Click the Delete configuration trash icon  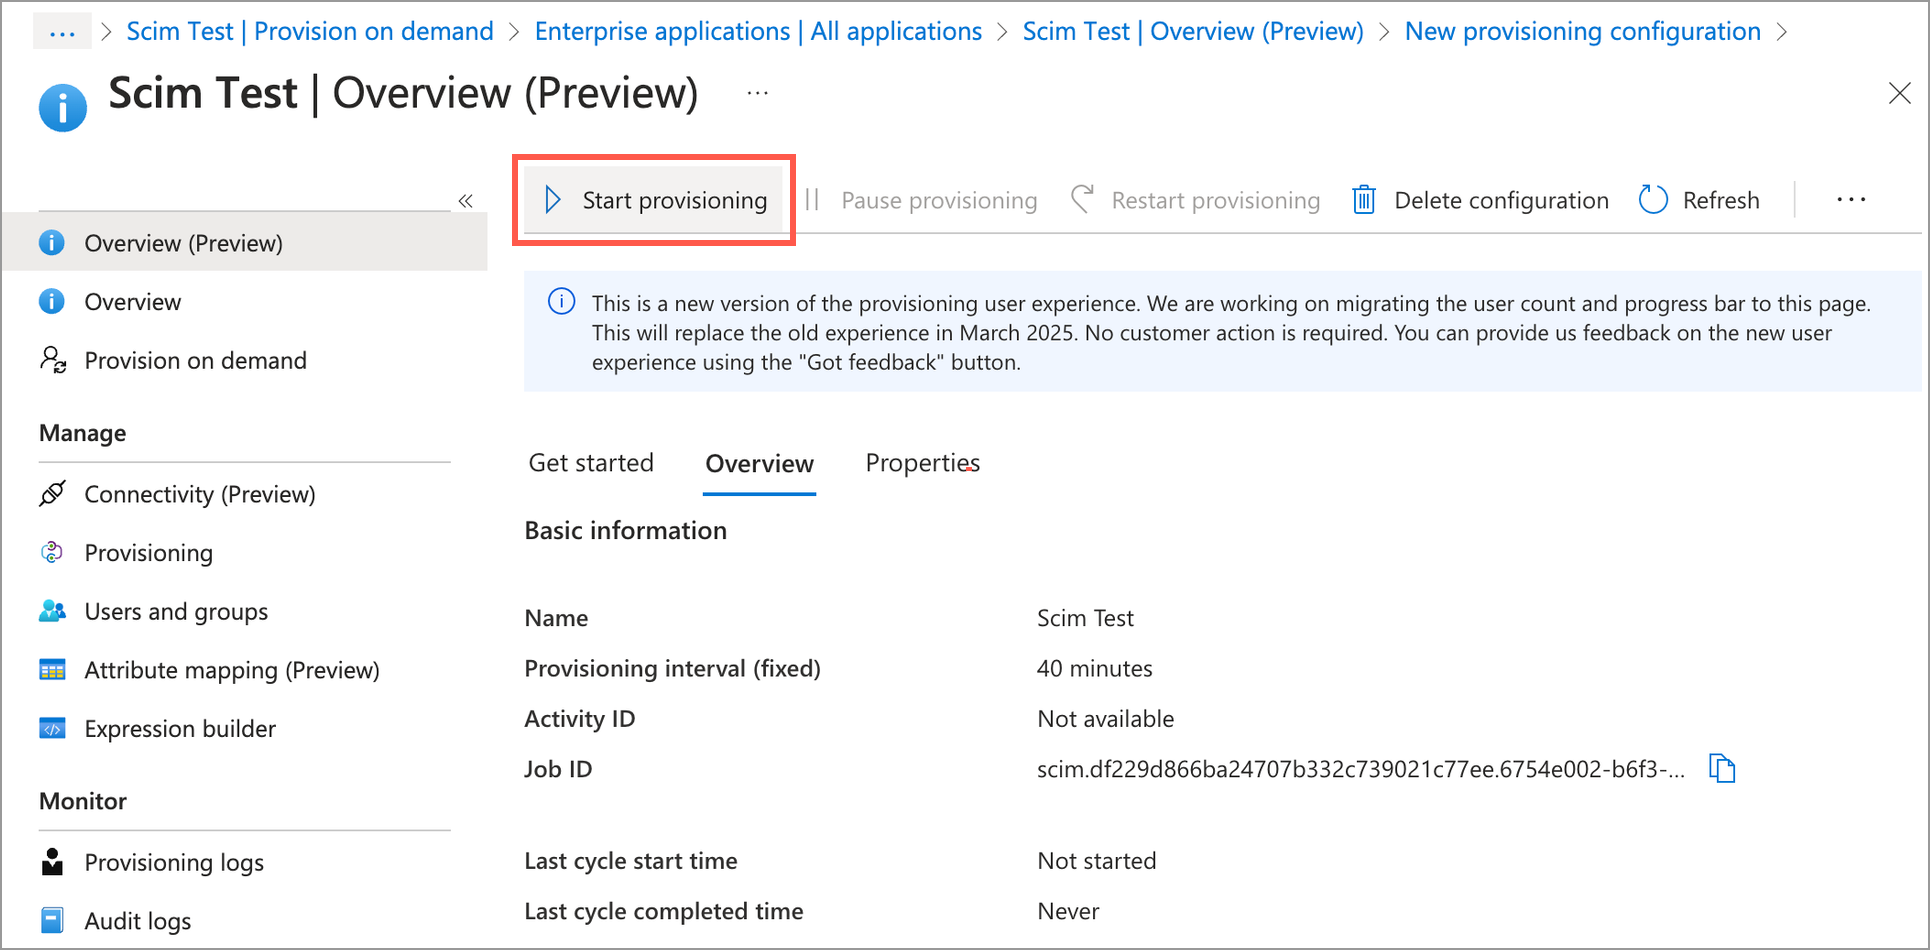(x=1364, y=200)
